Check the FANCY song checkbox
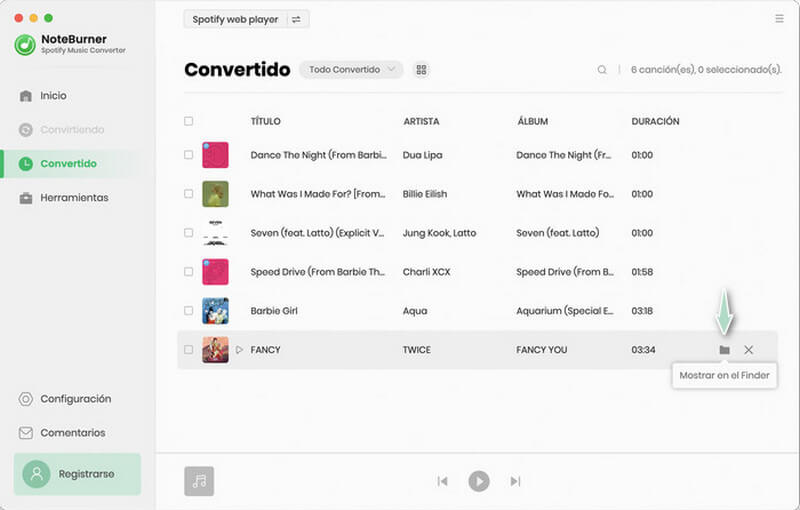 pos(188,349)
